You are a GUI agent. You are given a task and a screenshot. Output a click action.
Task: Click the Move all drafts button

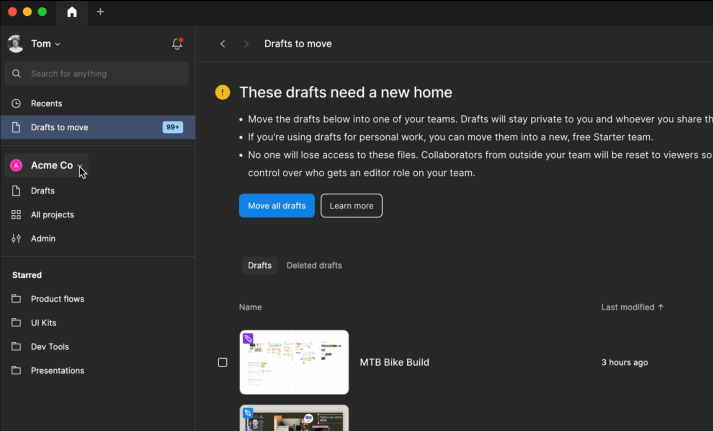(277, 206)
